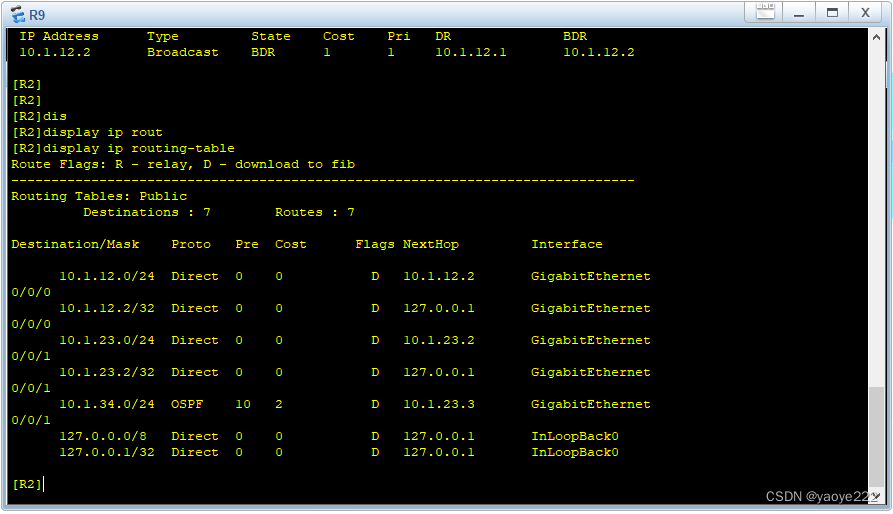Click the 'Destinations : 7' text
Image resolution: width=893 pixels, height=514 pixels.
point(147,212)
